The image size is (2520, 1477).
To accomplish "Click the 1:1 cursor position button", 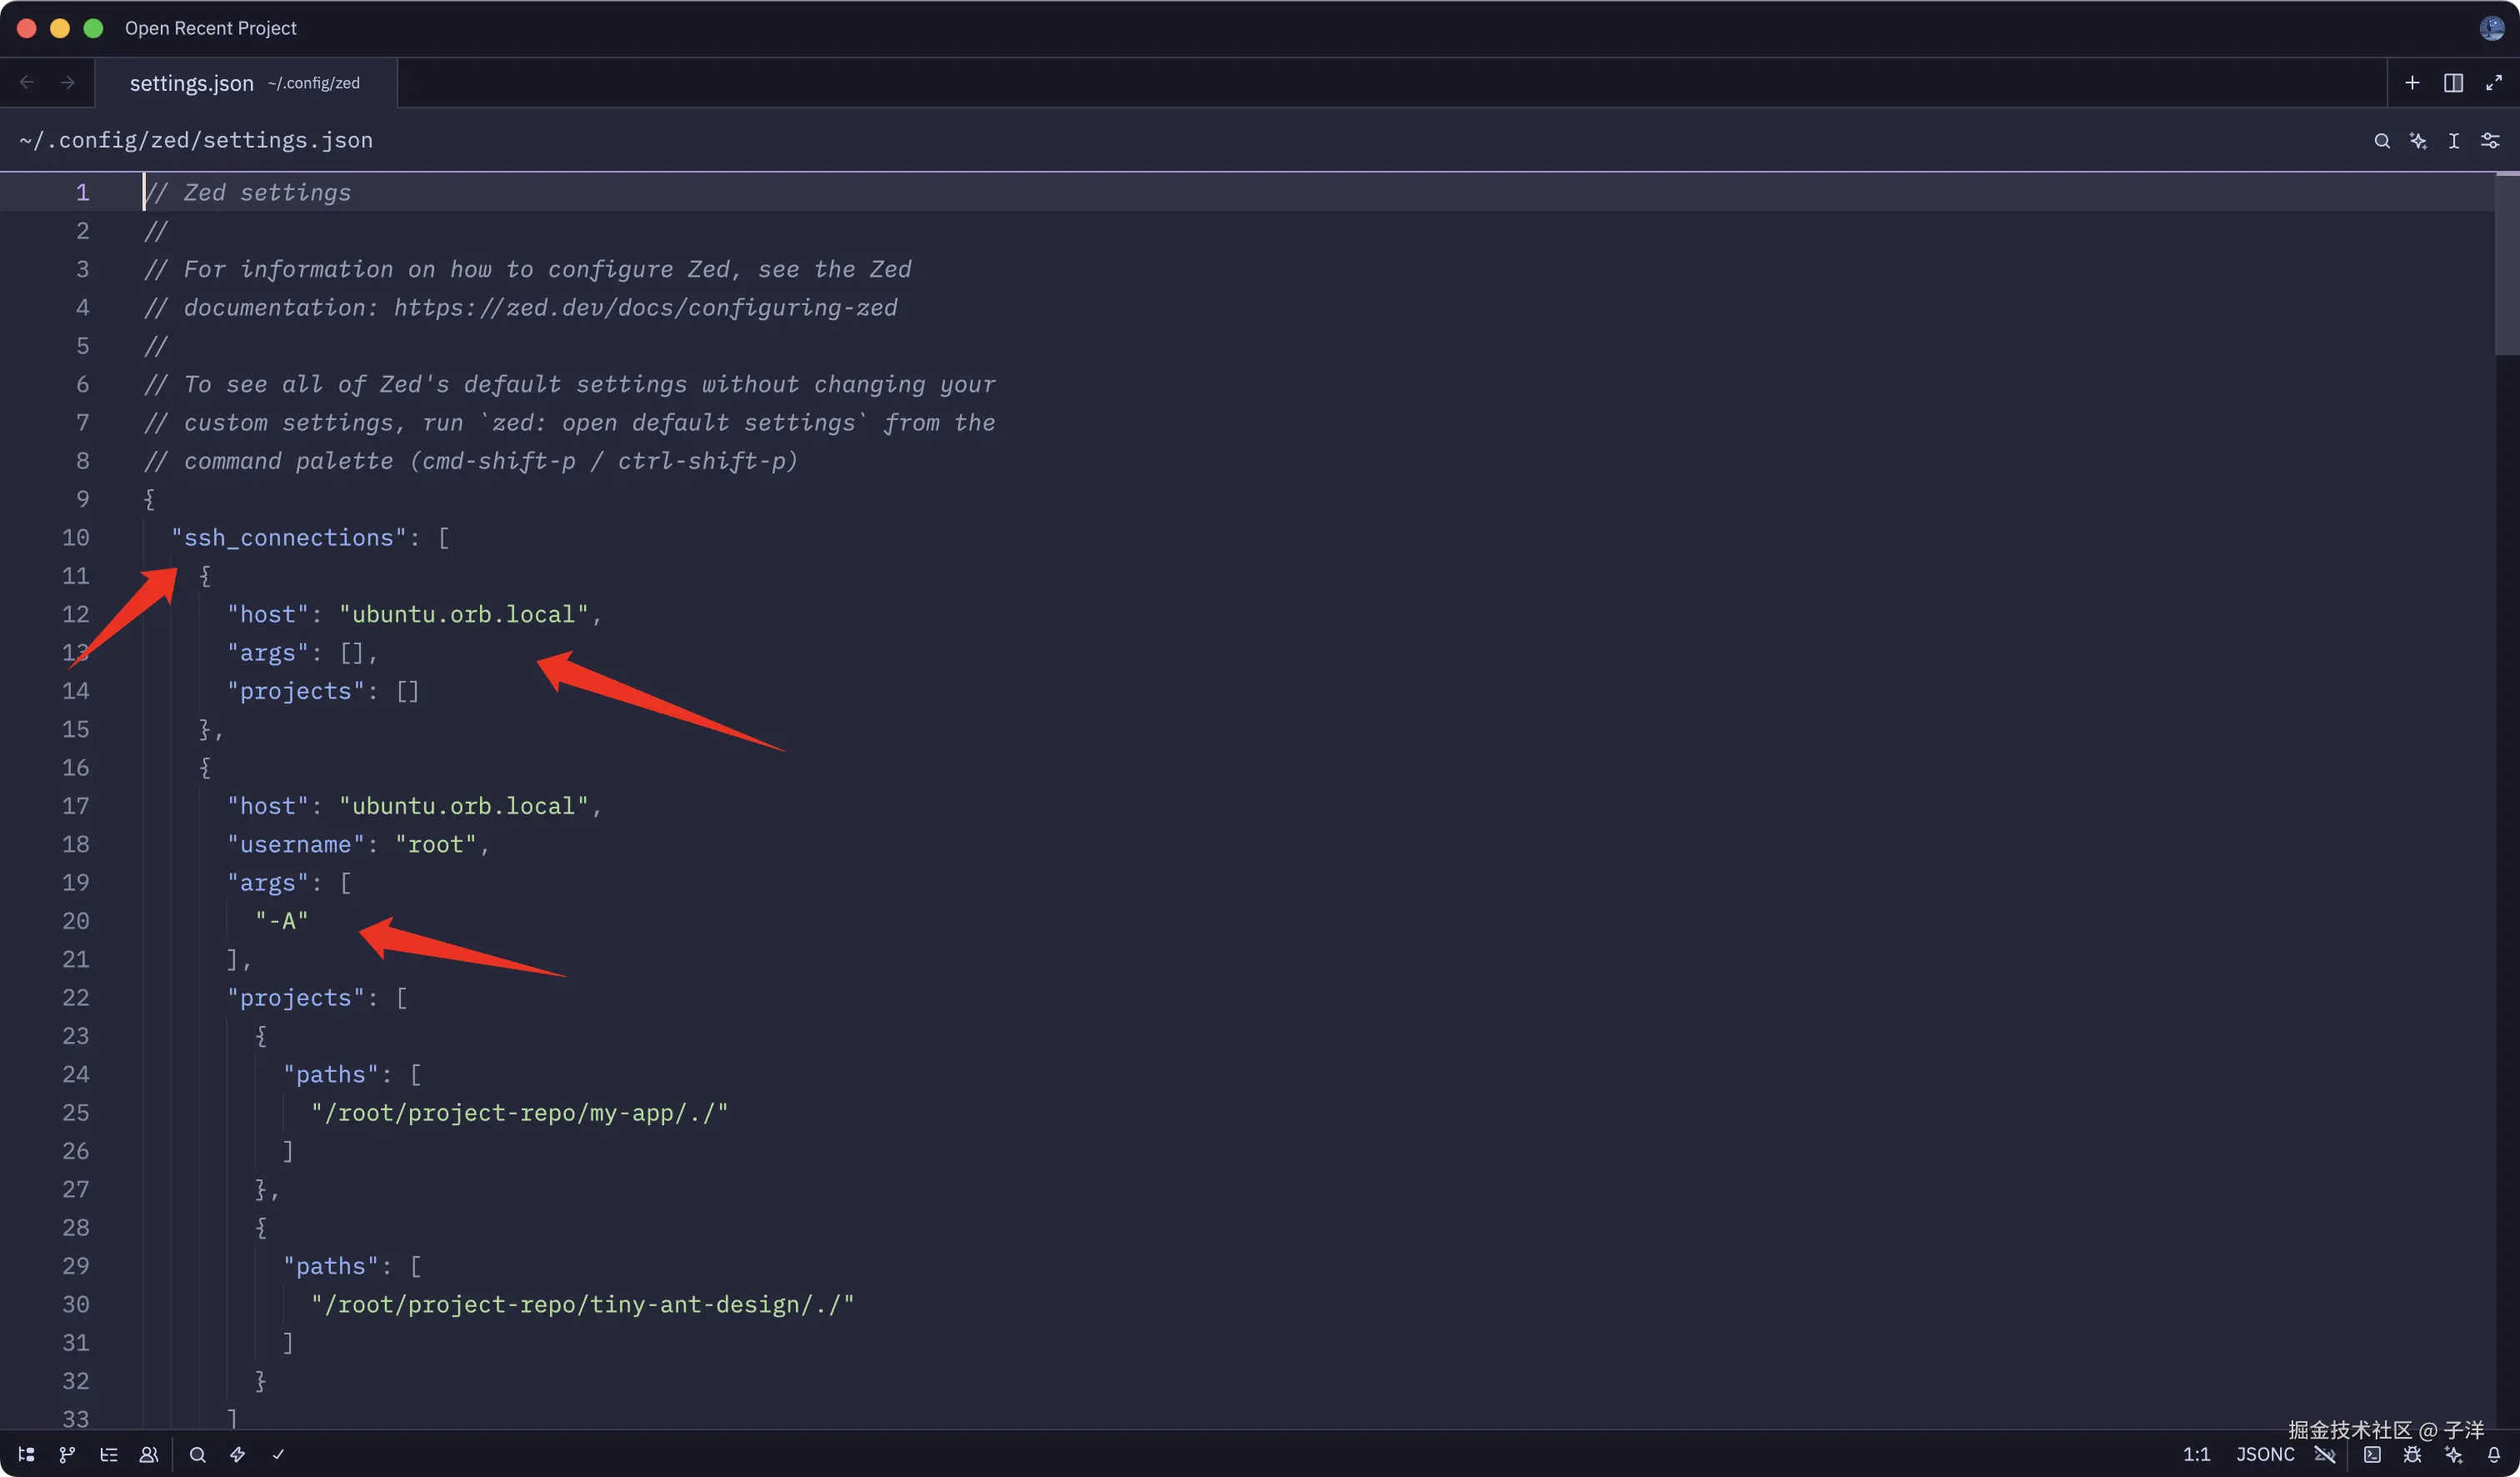I will point(2196,1454).
